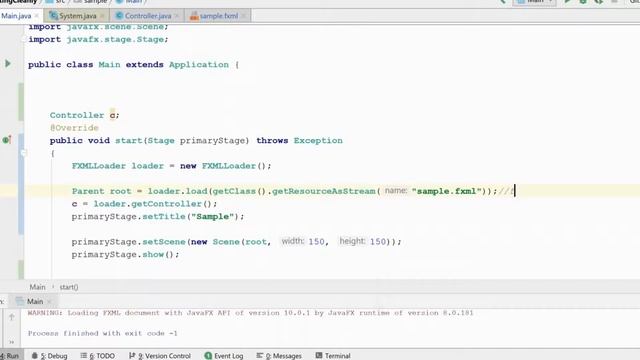Click the "sample.fxml" string in the code

(x=447, y=191)
